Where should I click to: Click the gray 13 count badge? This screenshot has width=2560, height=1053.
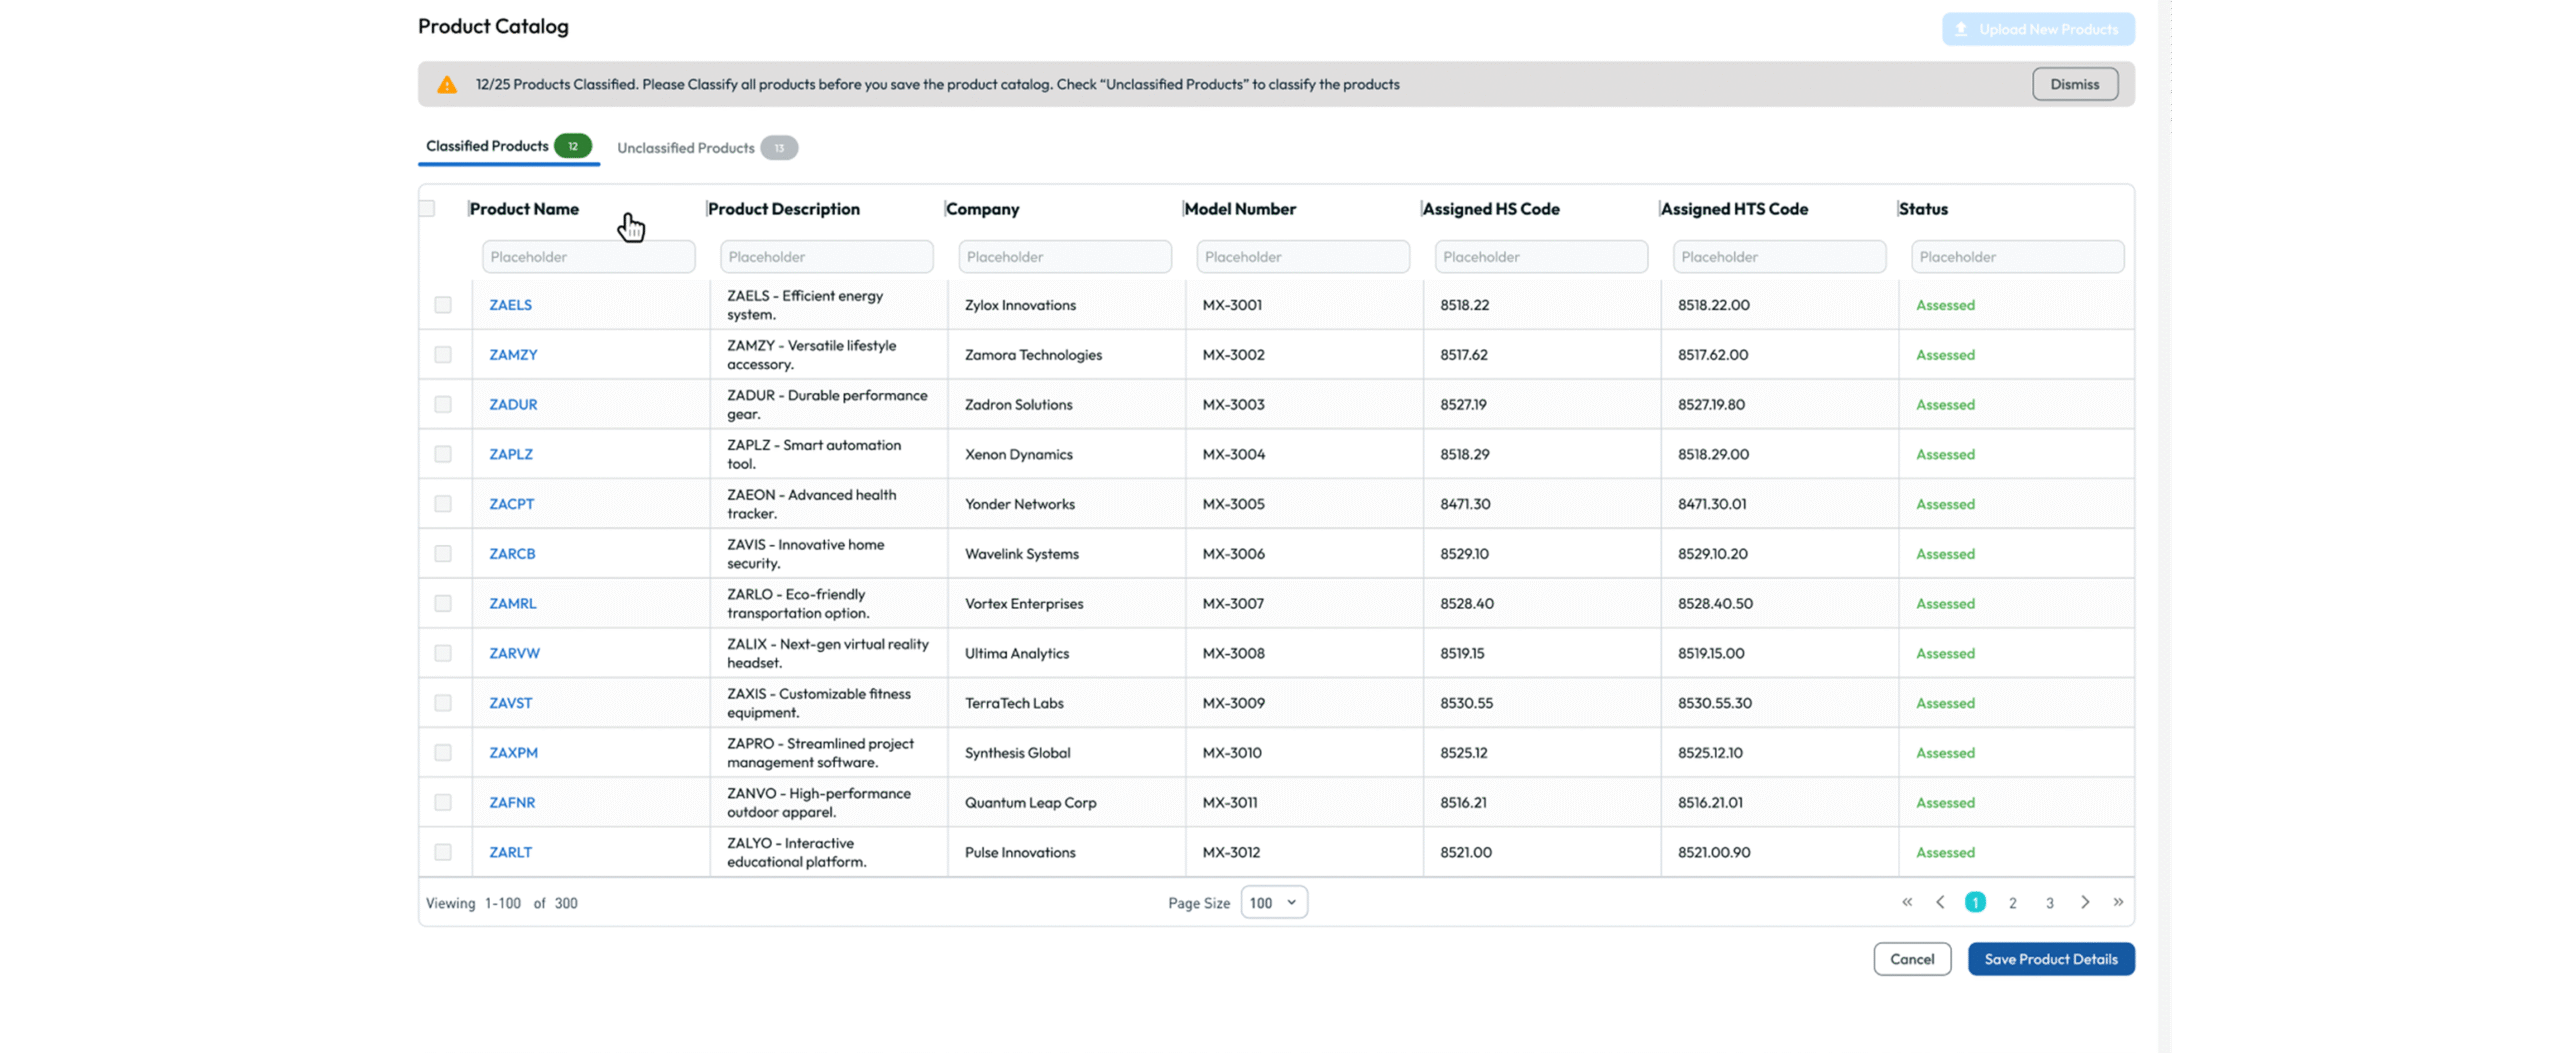(778, 148)
